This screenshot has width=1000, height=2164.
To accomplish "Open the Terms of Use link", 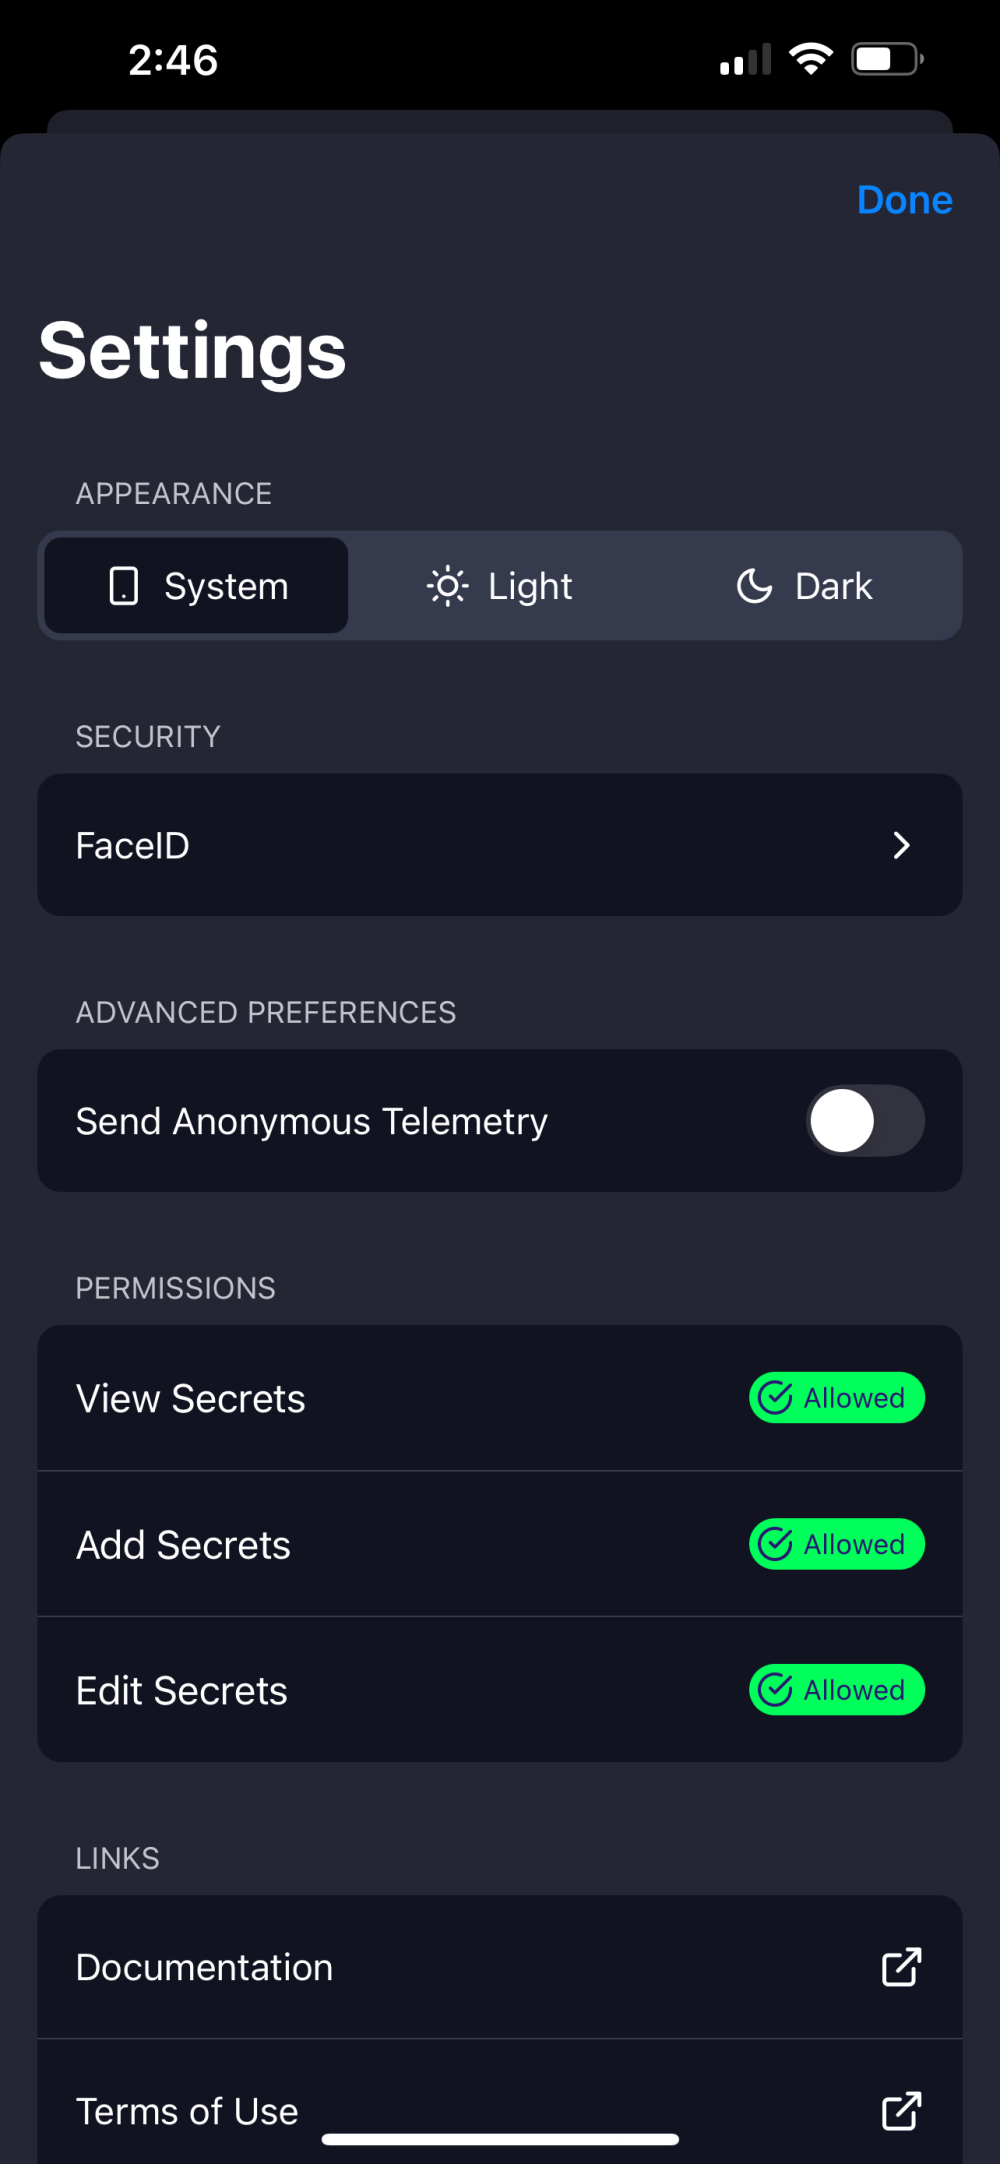I will 187,2111.
